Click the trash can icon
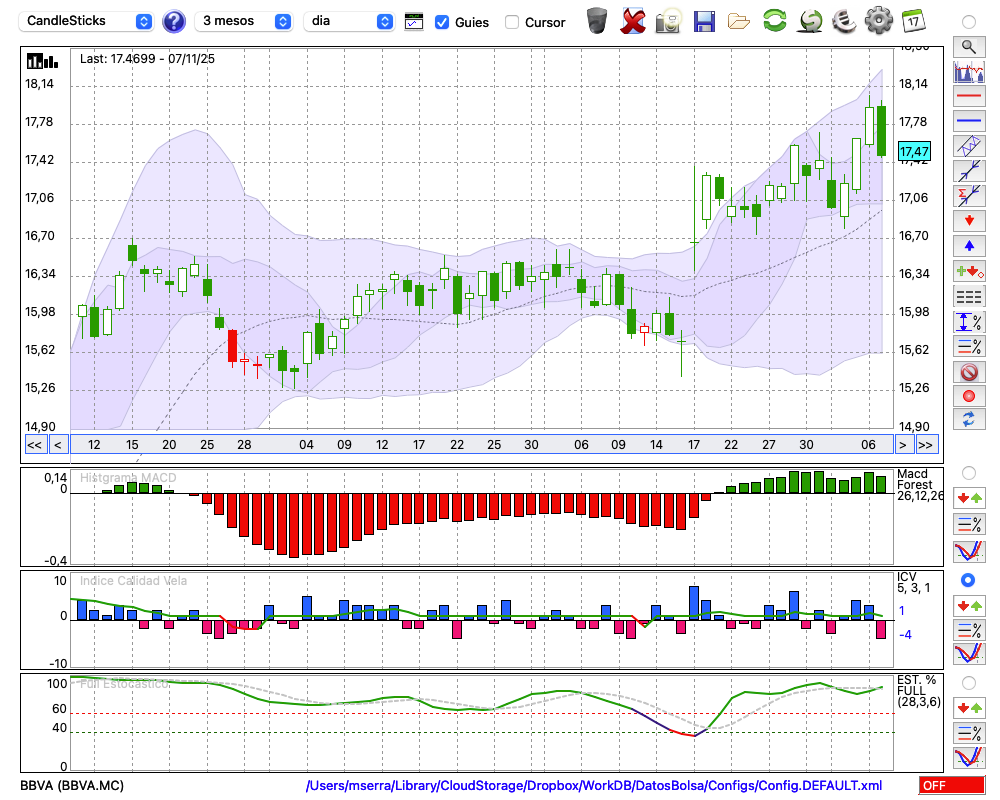This screenshot has width=1000, height=800. (597, 21)
